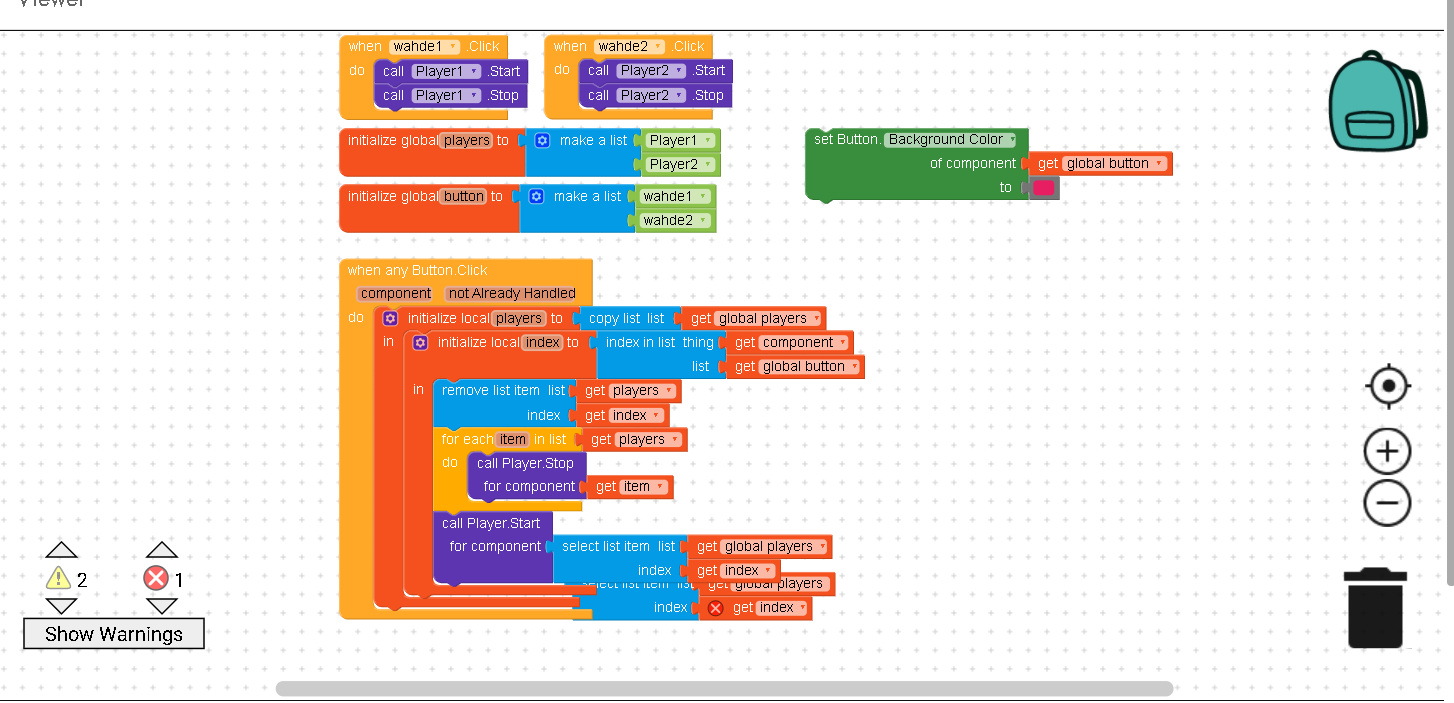Image resolution: width=1454 pixels, height=703 pixels.
Task: Click red error icon on get index block
Action: [x=715, y=608]
